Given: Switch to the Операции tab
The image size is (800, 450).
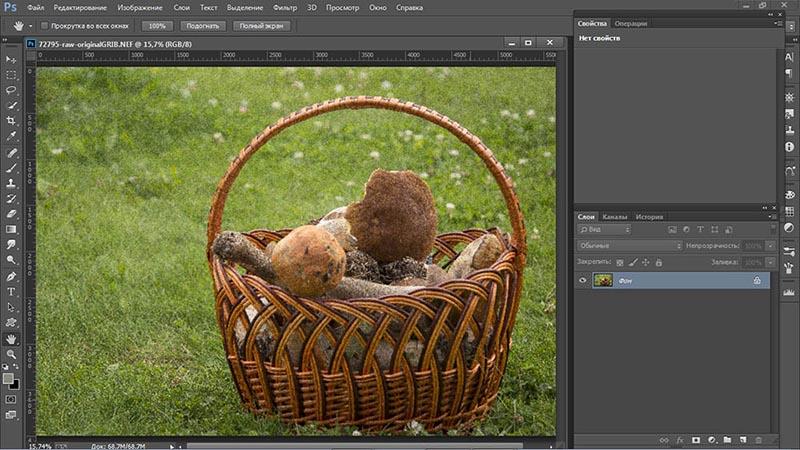Looking at the screenshot, I should [x=631, y=23].
